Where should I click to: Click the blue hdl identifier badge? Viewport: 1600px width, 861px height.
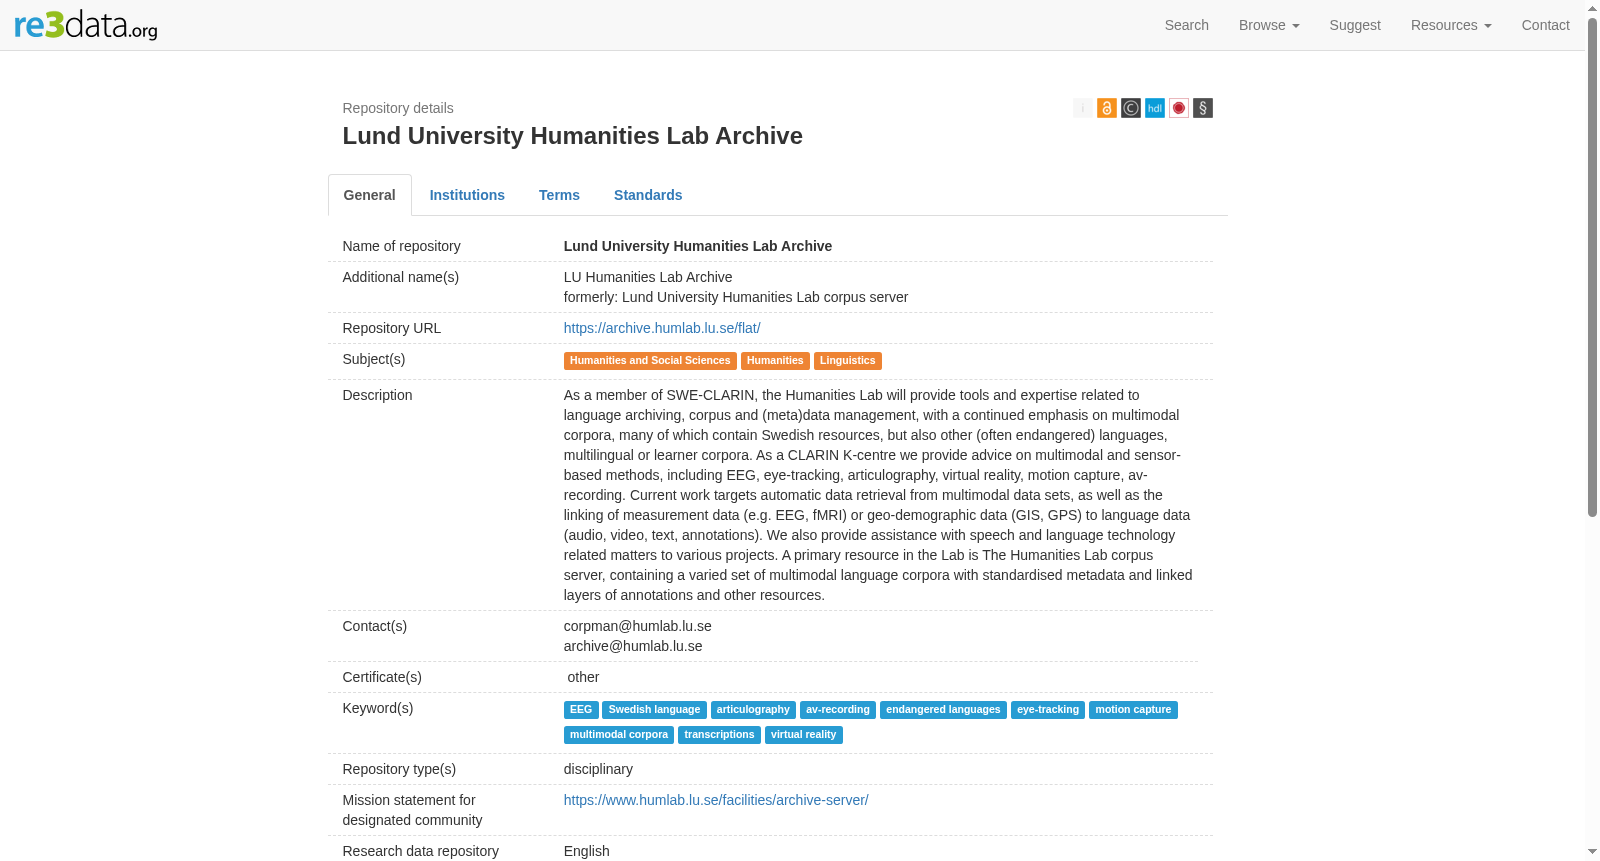click(1154, 108)
